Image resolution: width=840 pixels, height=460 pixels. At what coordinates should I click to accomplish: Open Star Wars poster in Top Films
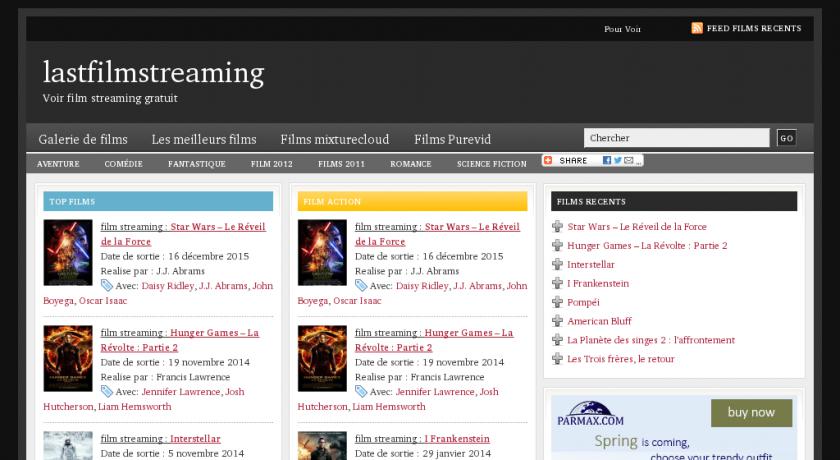[68, 252]
